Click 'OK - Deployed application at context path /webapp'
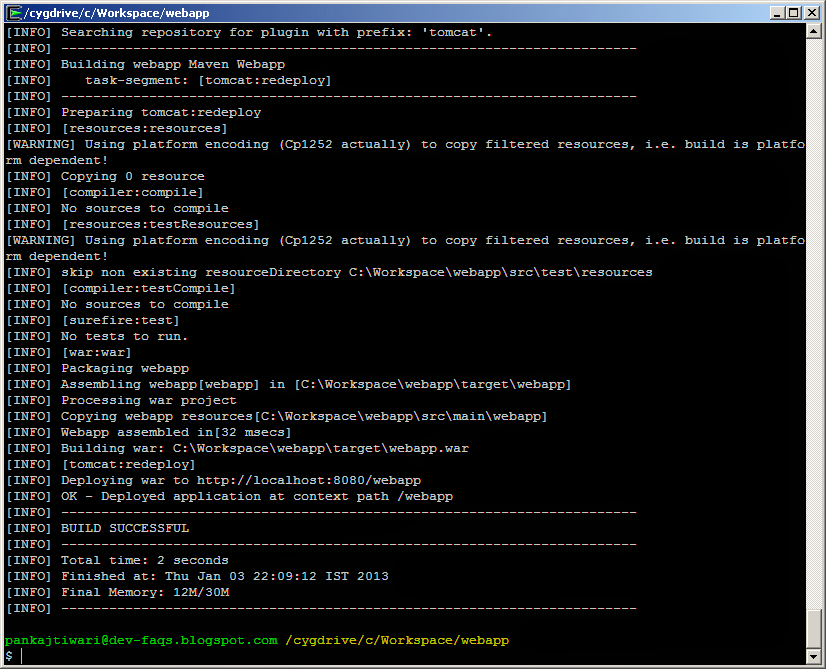 (230, 496)
